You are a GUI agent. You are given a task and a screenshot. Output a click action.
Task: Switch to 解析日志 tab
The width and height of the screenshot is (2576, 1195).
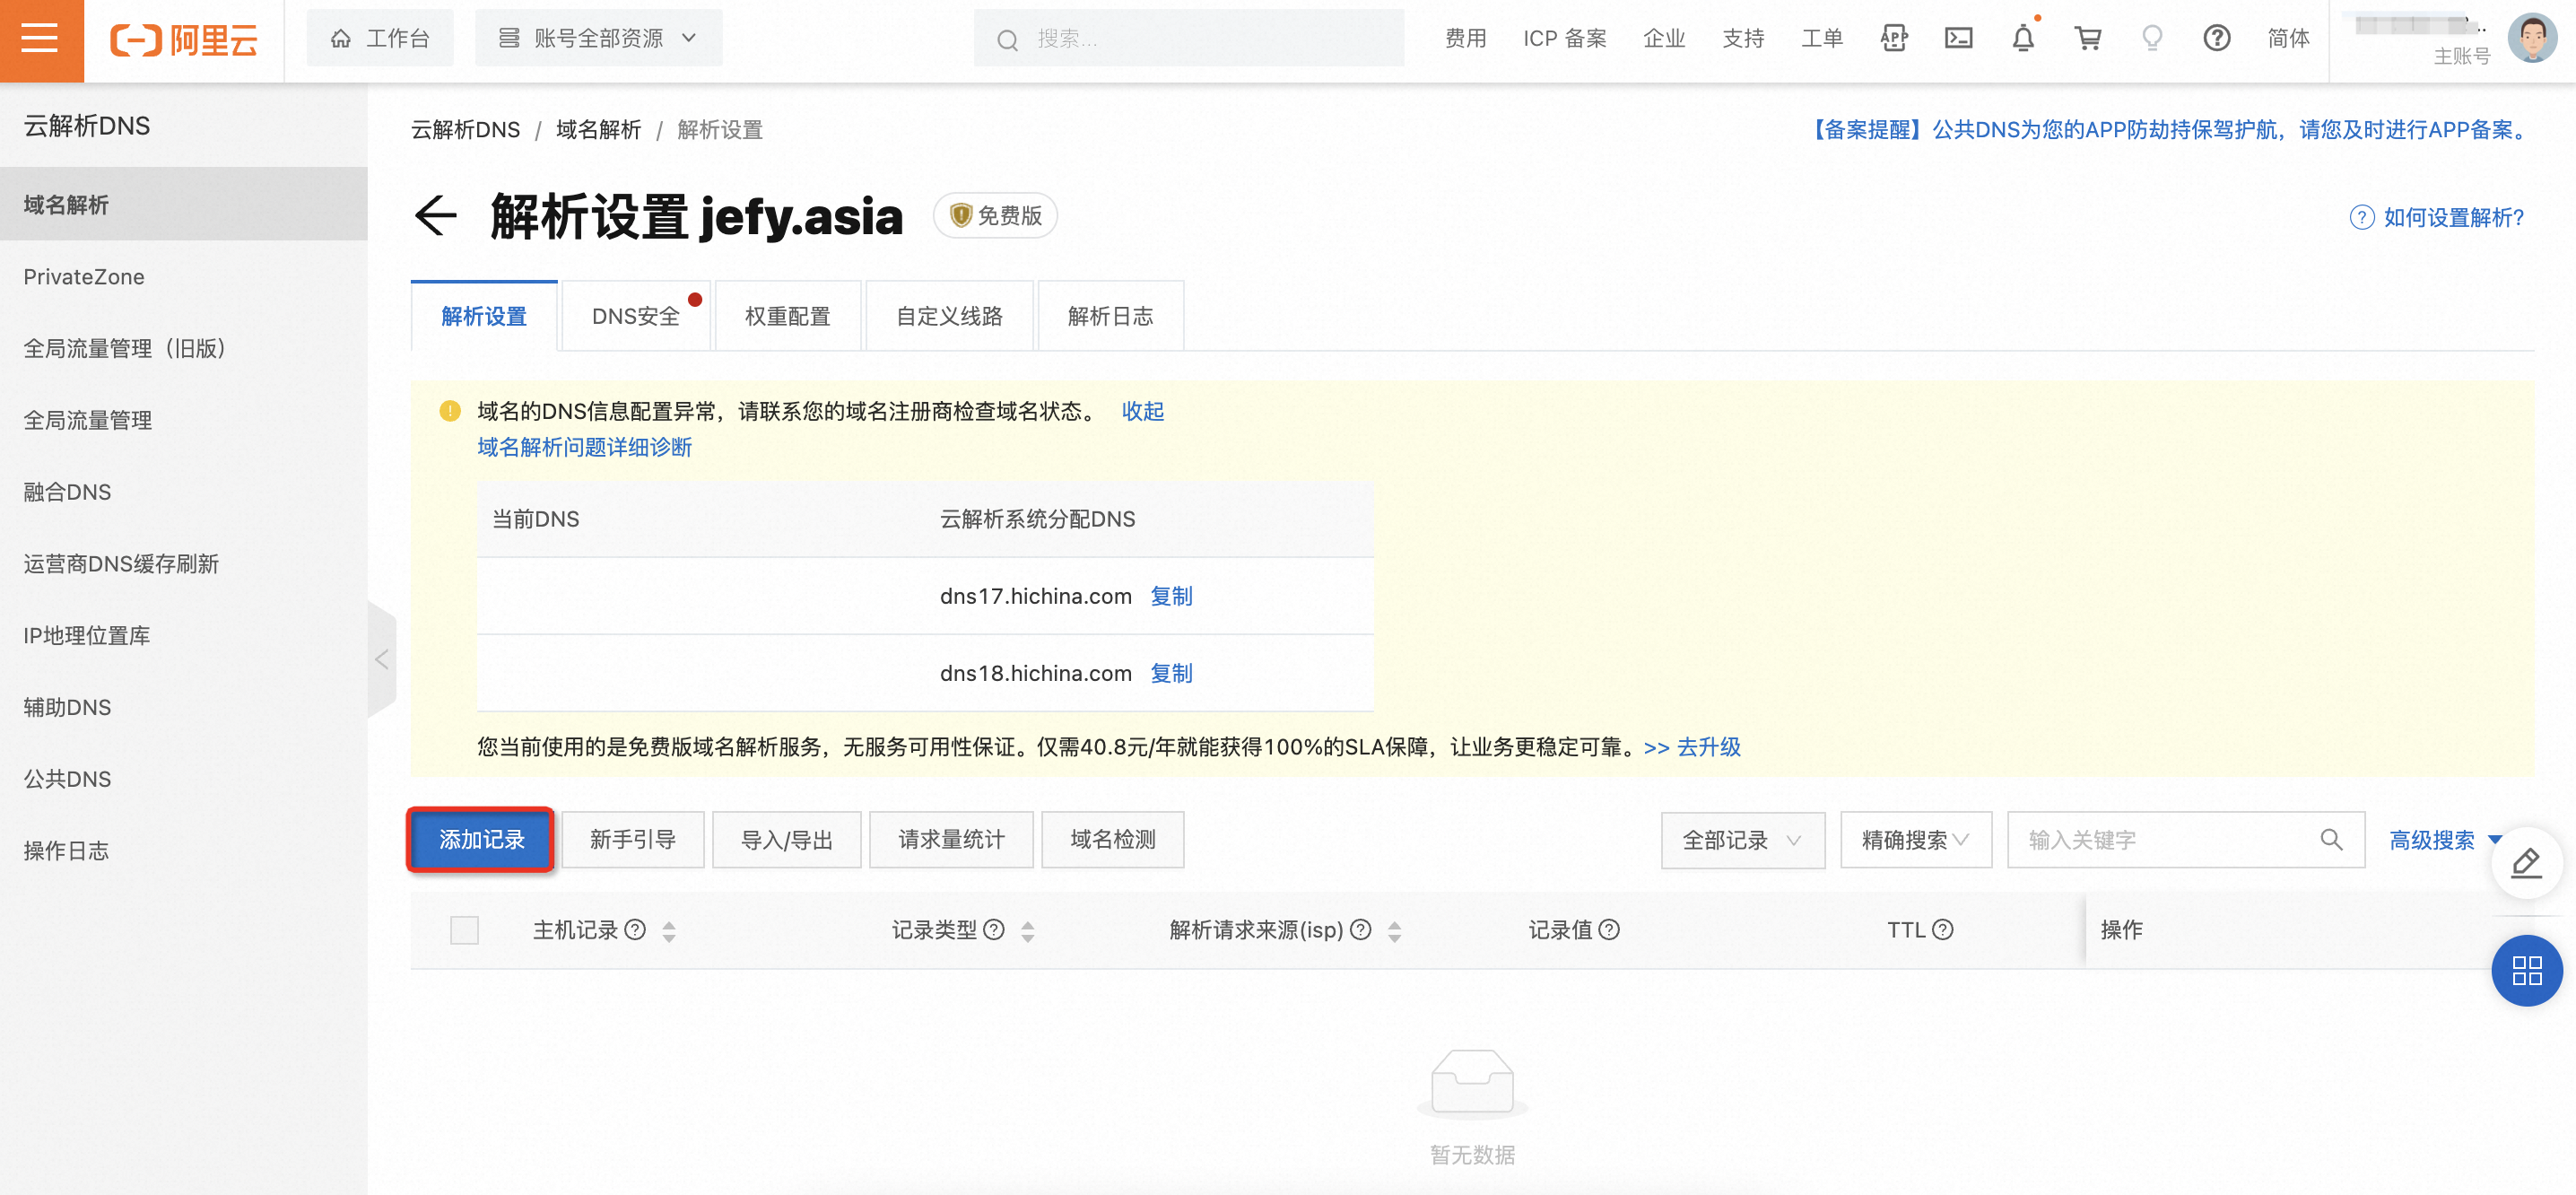1110,316
